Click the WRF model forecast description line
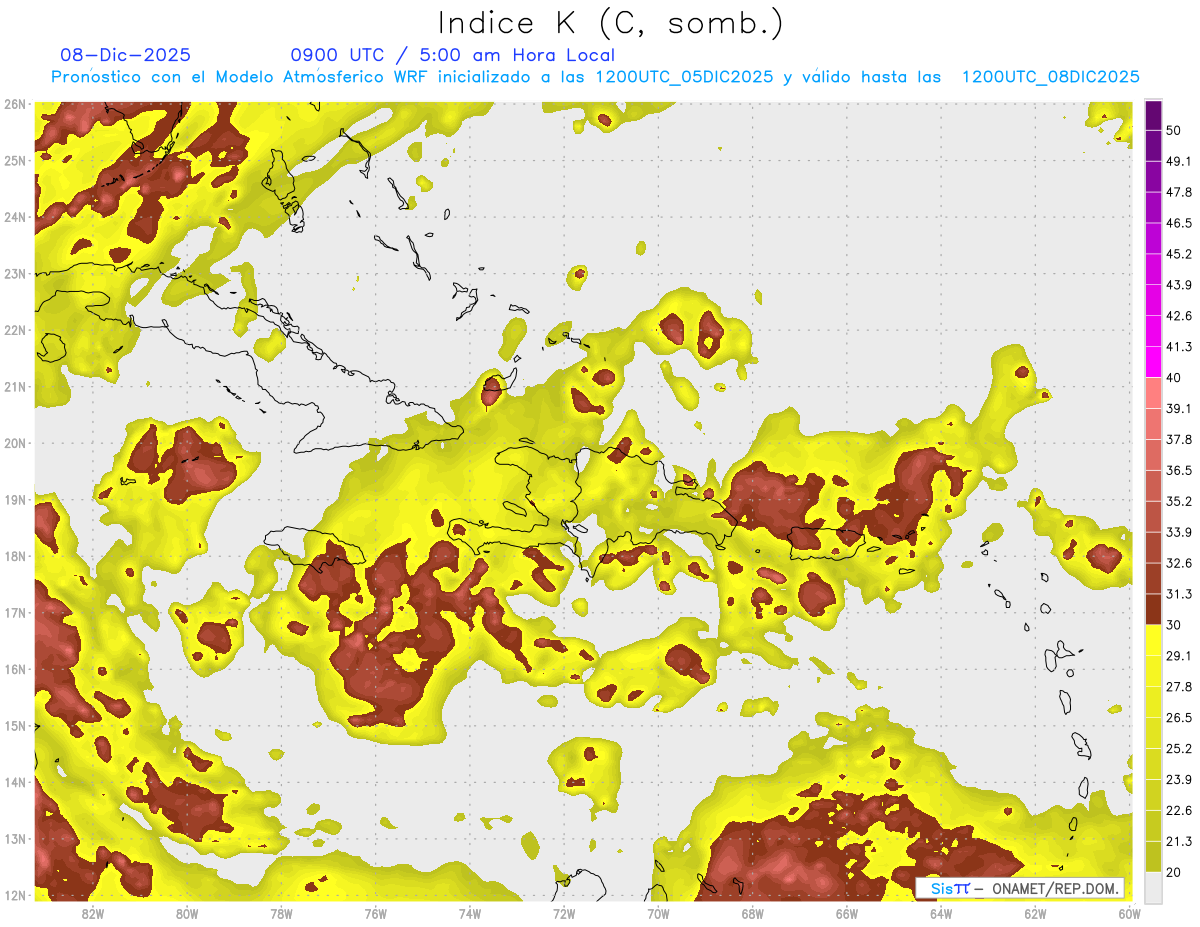Screen dimensions: 1200x927 click(x=595, y=77)
